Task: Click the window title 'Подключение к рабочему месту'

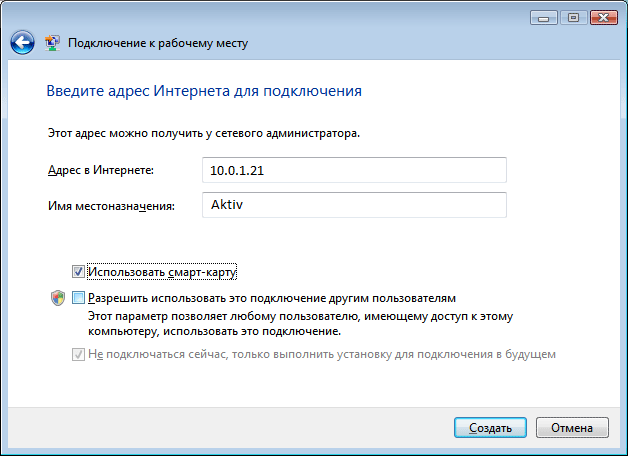Action: coord(158,43)
